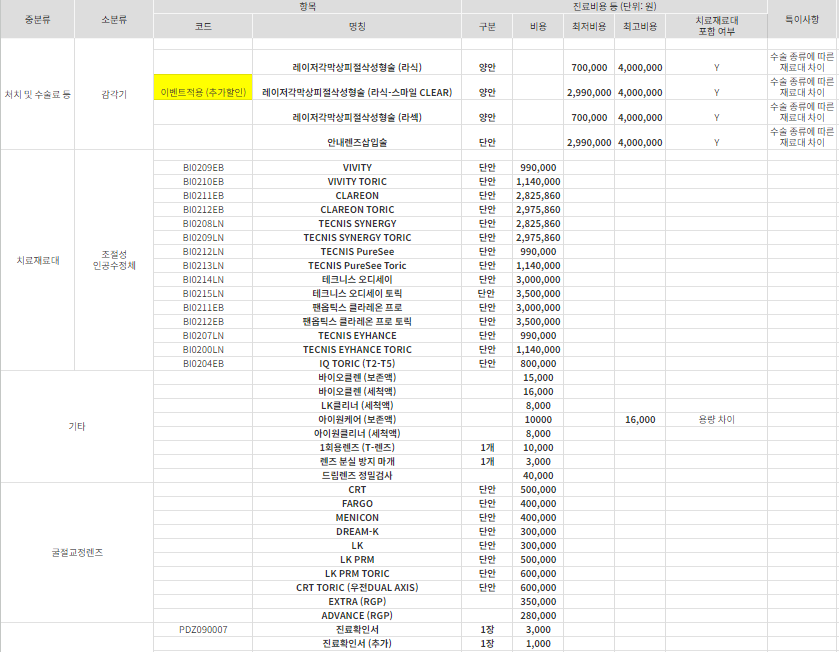Click the 진료비용 등 (단위: 원) header
Image resolution: width=839 pixels, height=652 pixels.
614,6
